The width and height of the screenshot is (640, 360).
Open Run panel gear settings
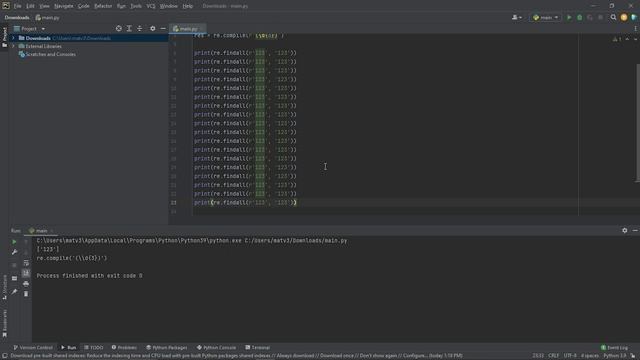tap(624, 231)
